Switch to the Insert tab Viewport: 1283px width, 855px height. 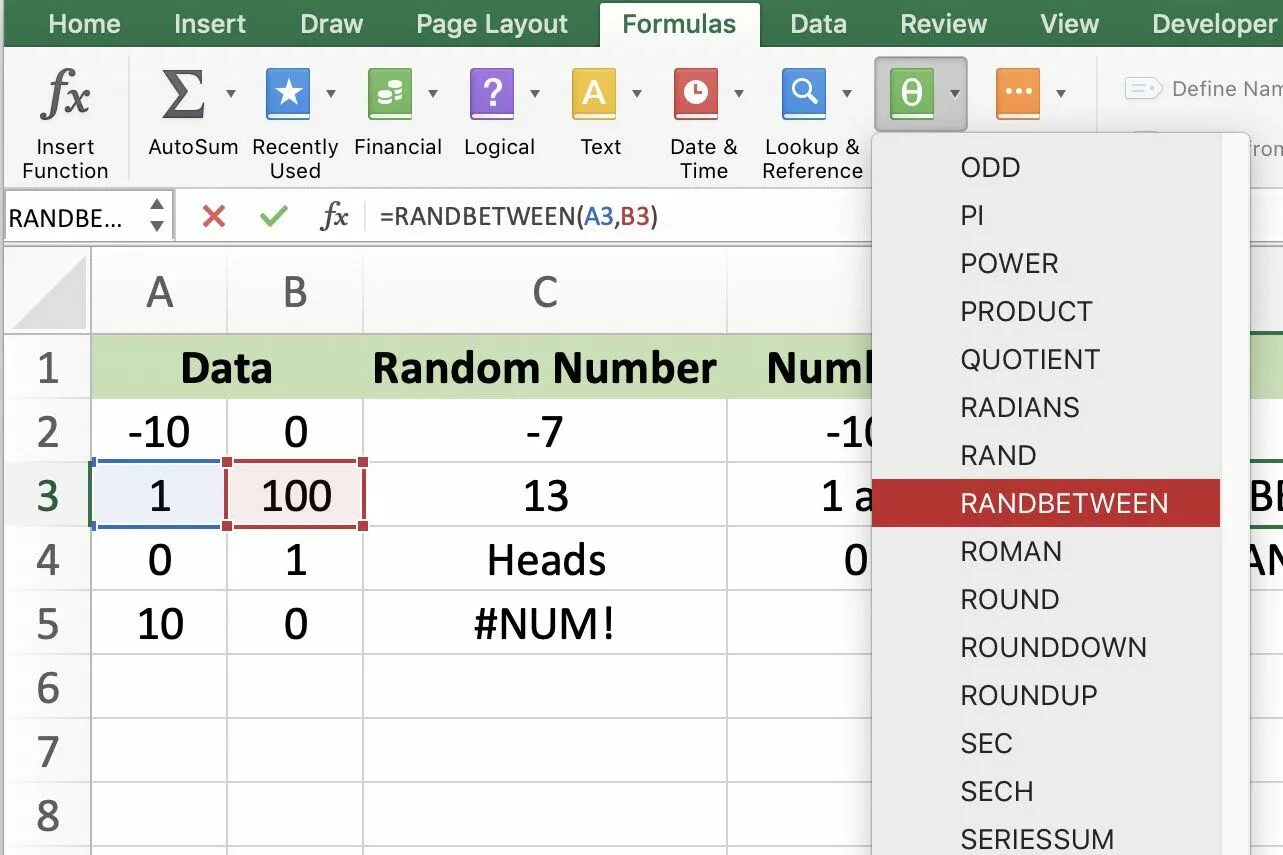pyautogui.click(x=209, y=24)
